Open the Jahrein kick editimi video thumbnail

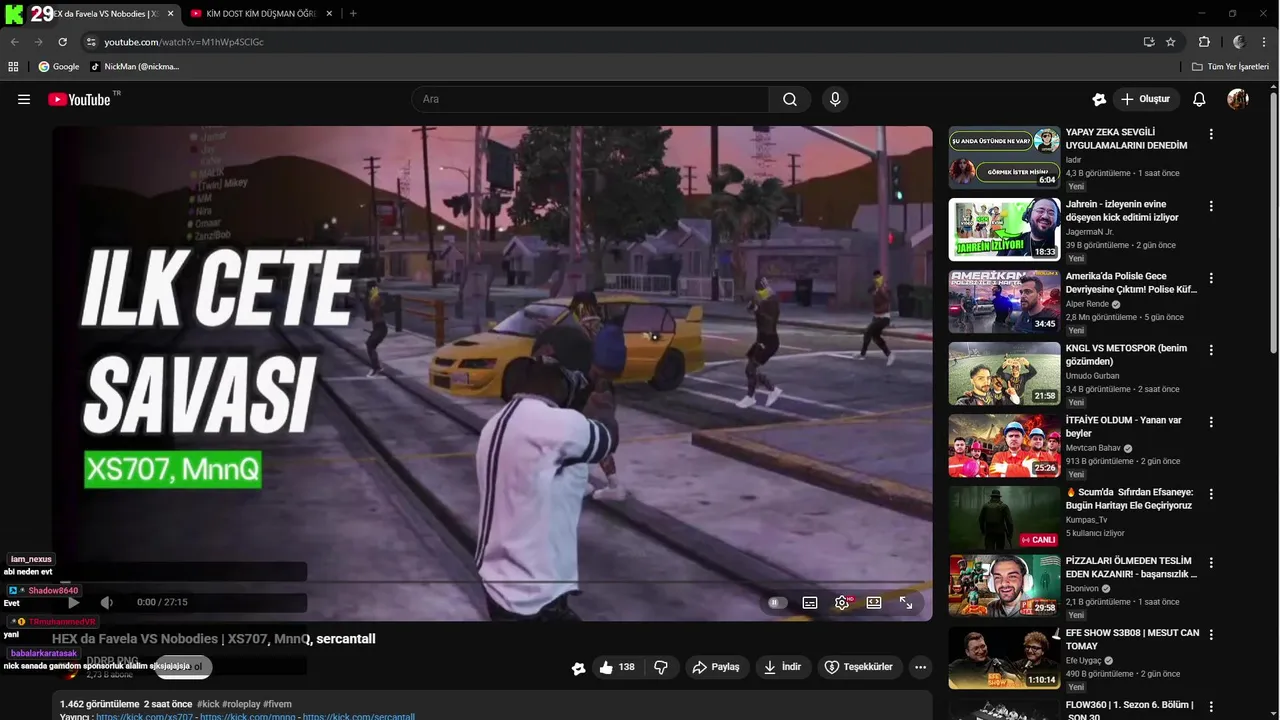[1004, 229]
